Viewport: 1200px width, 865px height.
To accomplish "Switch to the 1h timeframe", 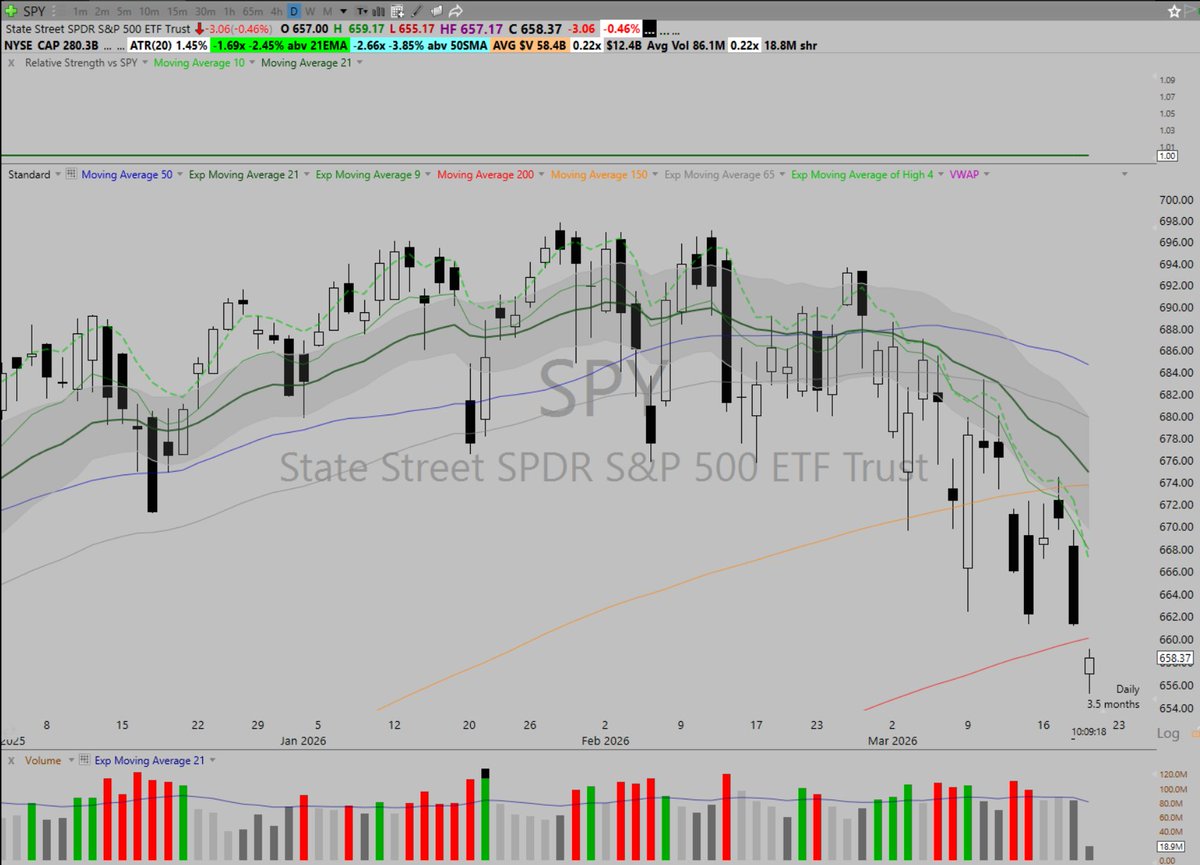I will tap(229, 11).
